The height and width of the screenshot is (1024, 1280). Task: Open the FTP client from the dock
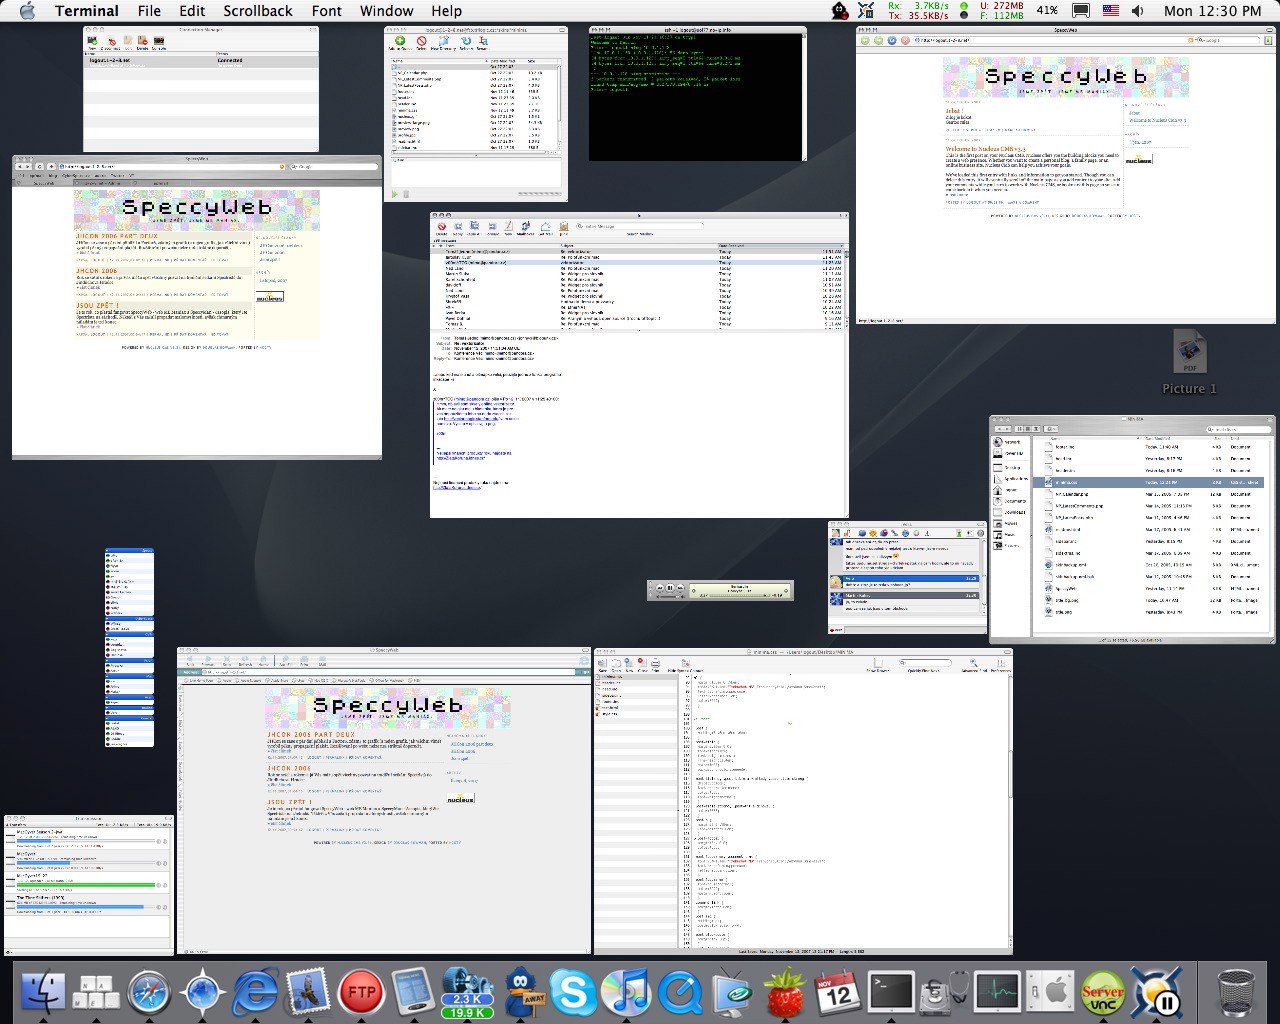tap(362, 993)
